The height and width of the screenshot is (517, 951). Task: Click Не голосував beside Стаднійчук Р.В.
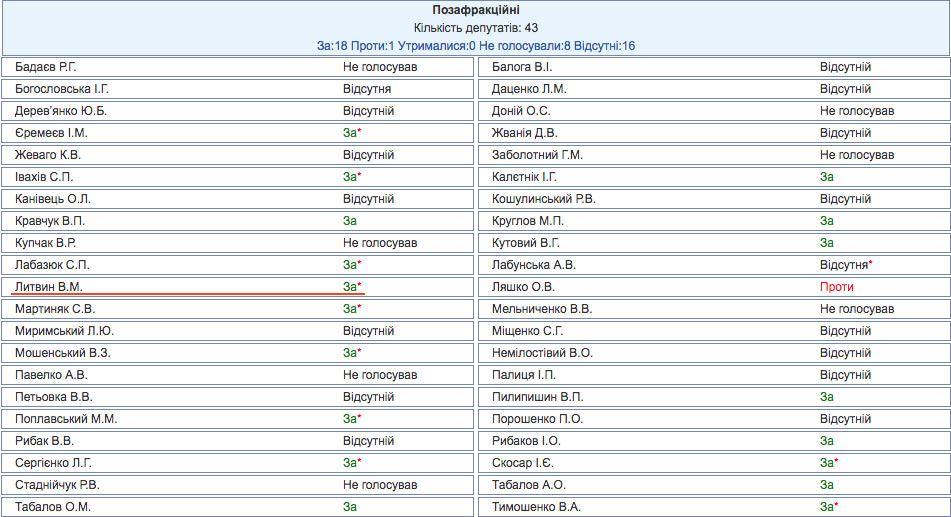[x=380, y=485]
